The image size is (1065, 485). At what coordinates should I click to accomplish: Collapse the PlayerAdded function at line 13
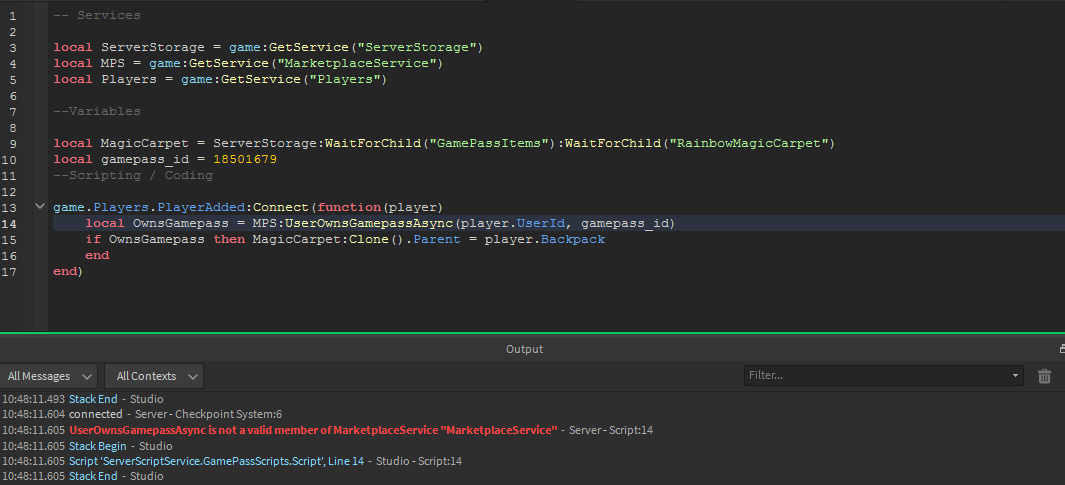point(39,207)
